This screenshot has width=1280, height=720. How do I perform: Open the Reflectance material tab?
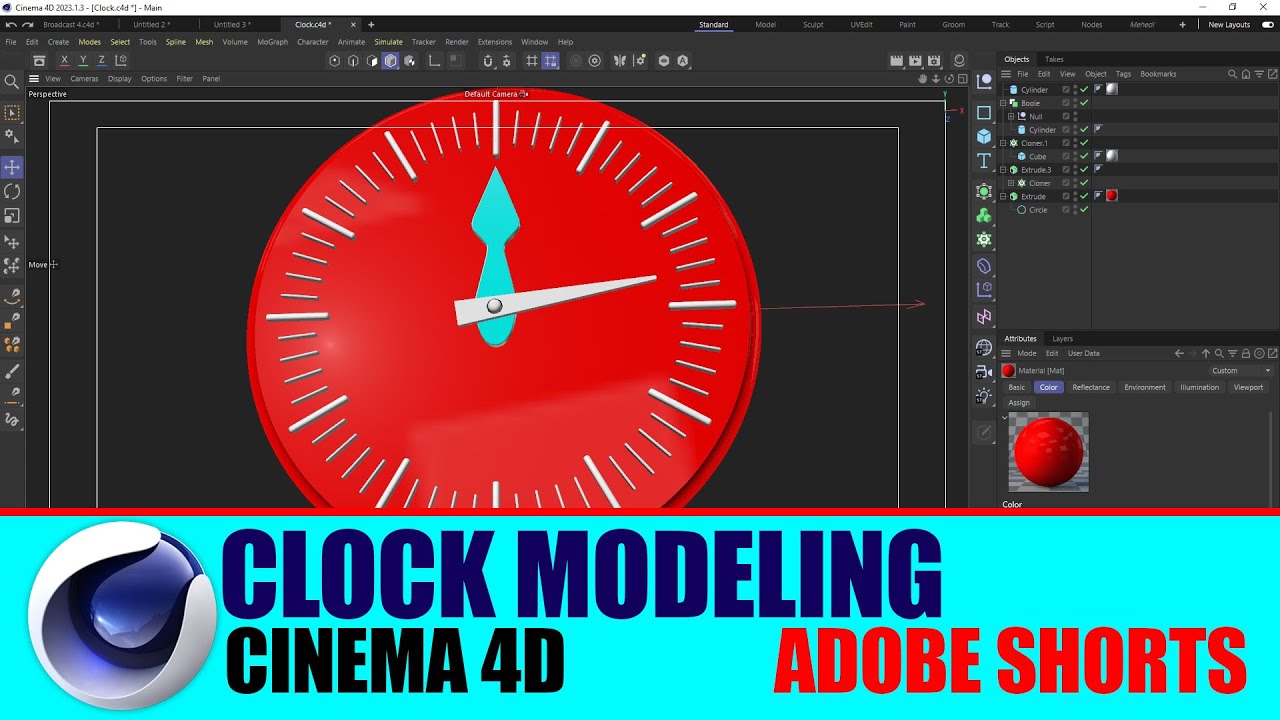click(1091, 387)
